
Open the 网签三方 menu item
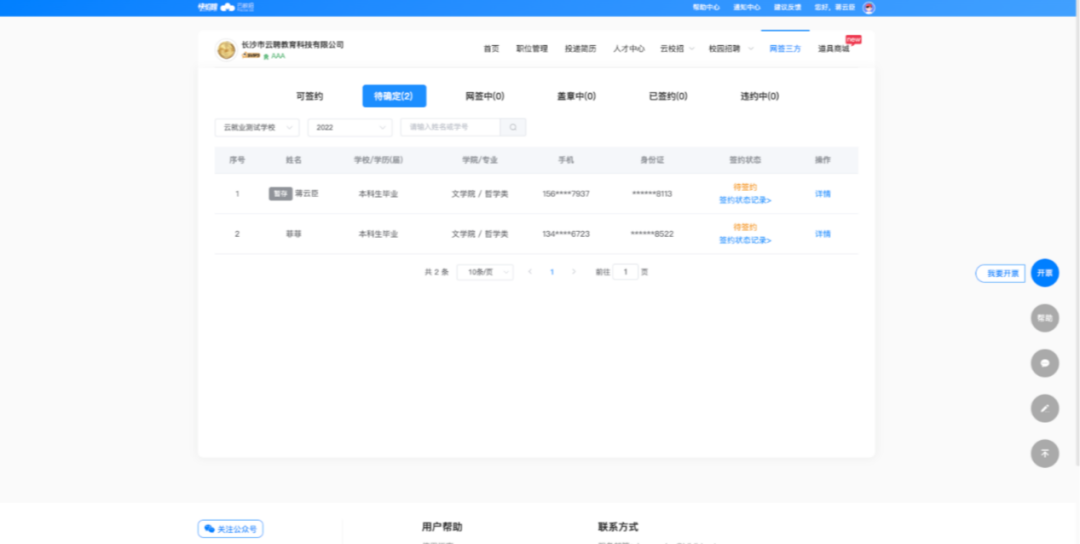coord(785,49)
